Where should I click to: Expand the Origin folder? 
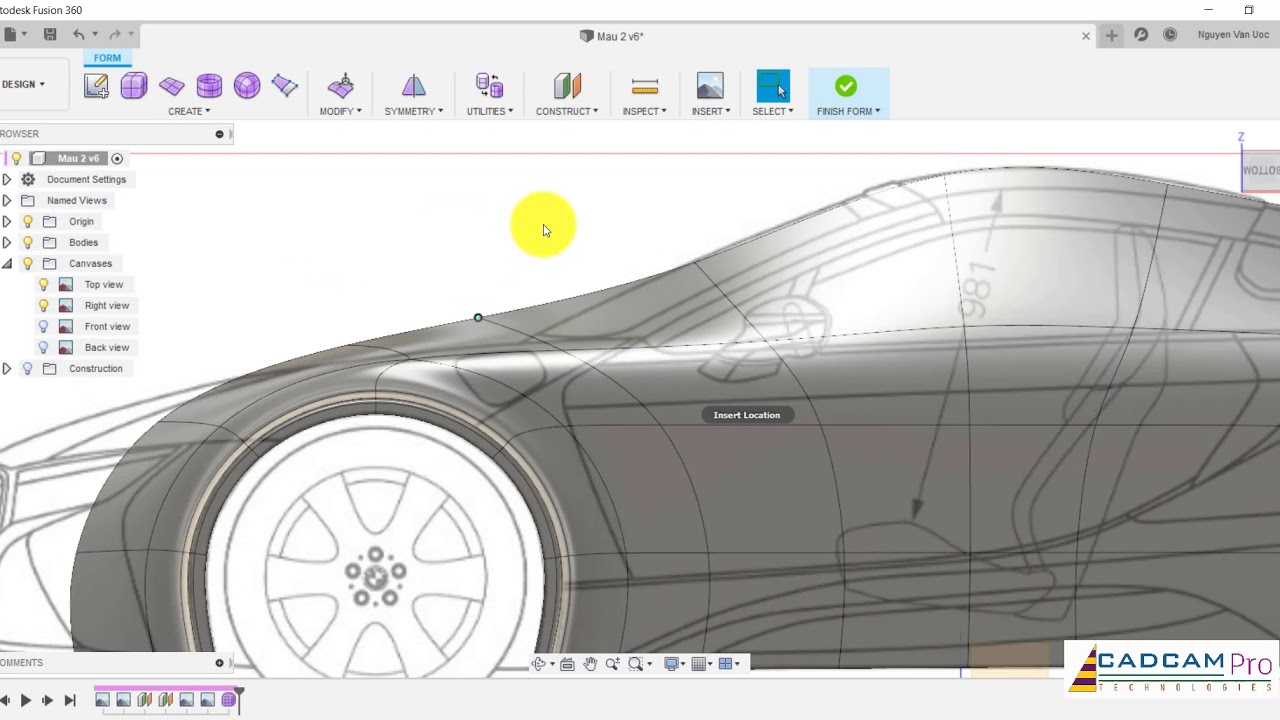coord(7,221)
